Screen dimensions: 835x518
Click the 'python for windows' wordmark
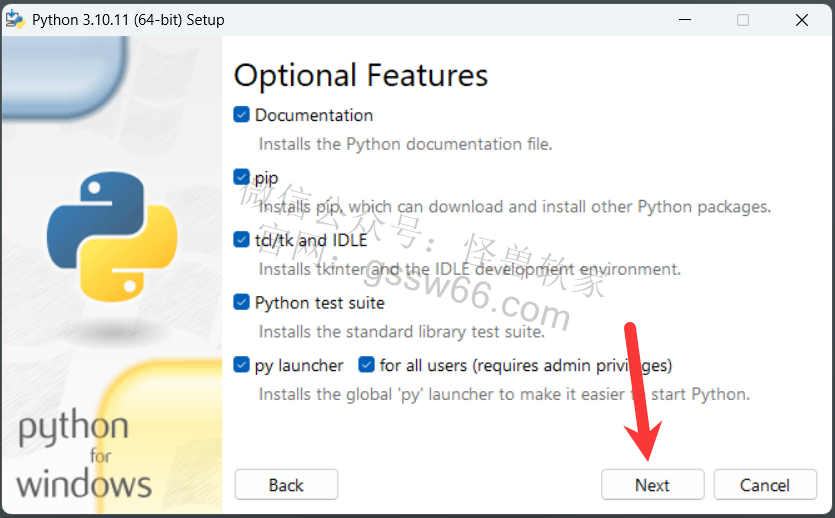coord(84,454)
